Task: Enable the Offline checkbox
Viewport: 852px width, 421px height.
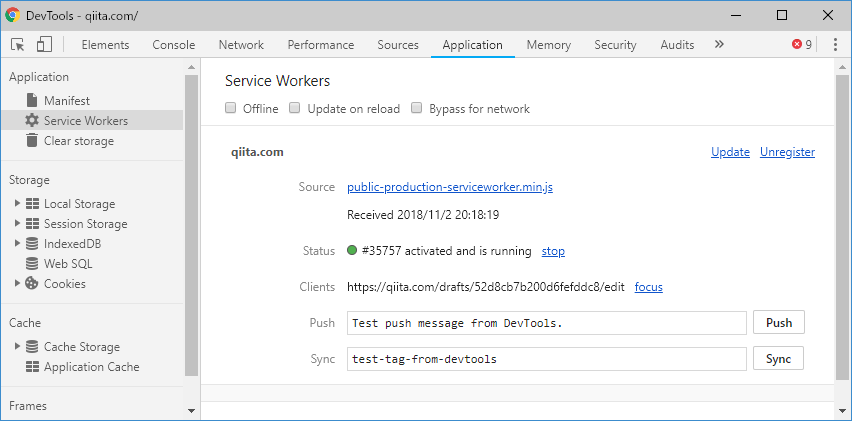Action: 231,109
